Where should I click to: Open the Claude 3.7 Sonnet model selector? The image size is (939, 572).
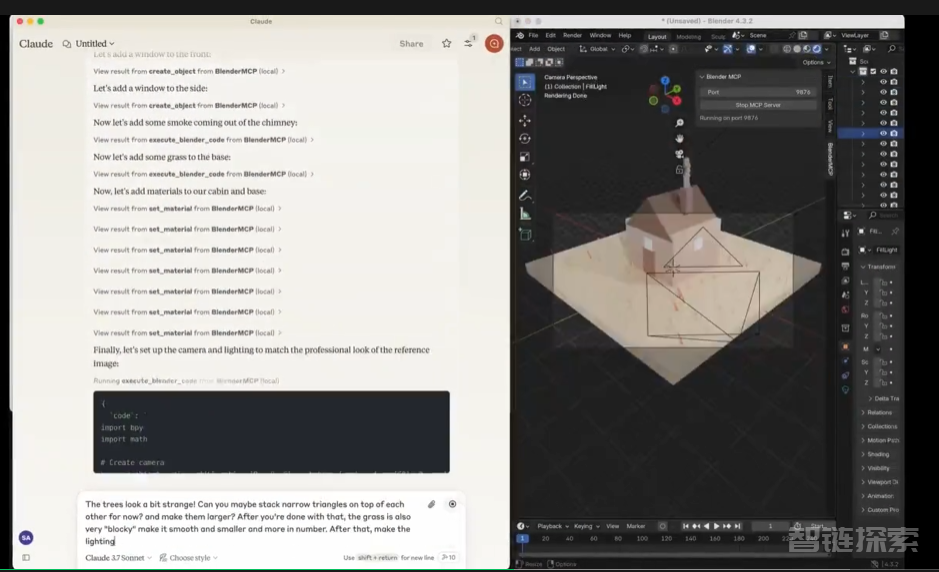[x=119, y=558]
